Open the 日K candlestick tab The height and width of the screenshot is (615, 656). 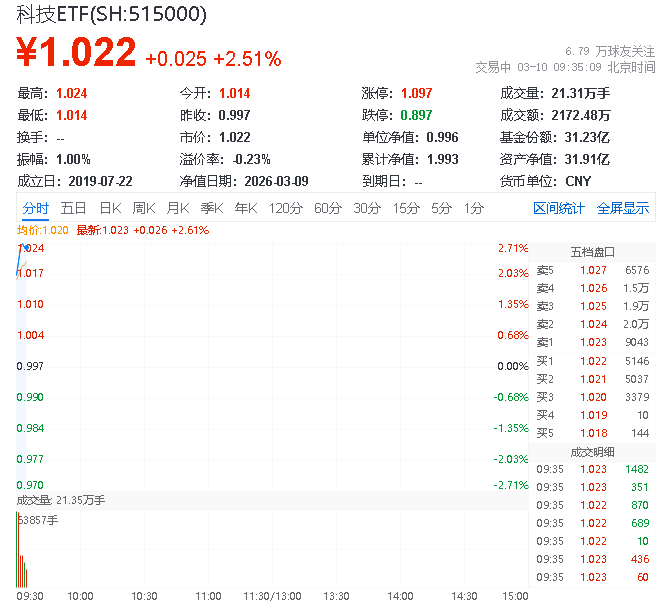point(110,208)
